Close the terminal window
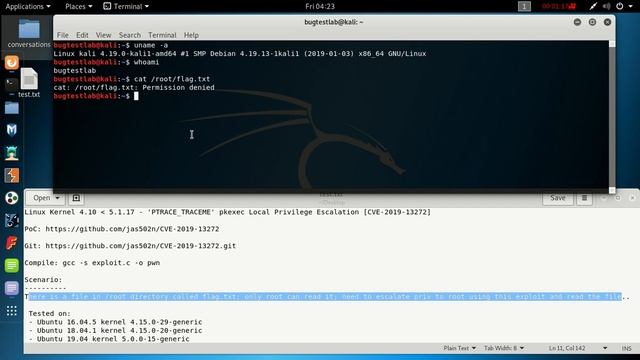The height and width of the screenshot is (360, 640). [x=607, y=22]
